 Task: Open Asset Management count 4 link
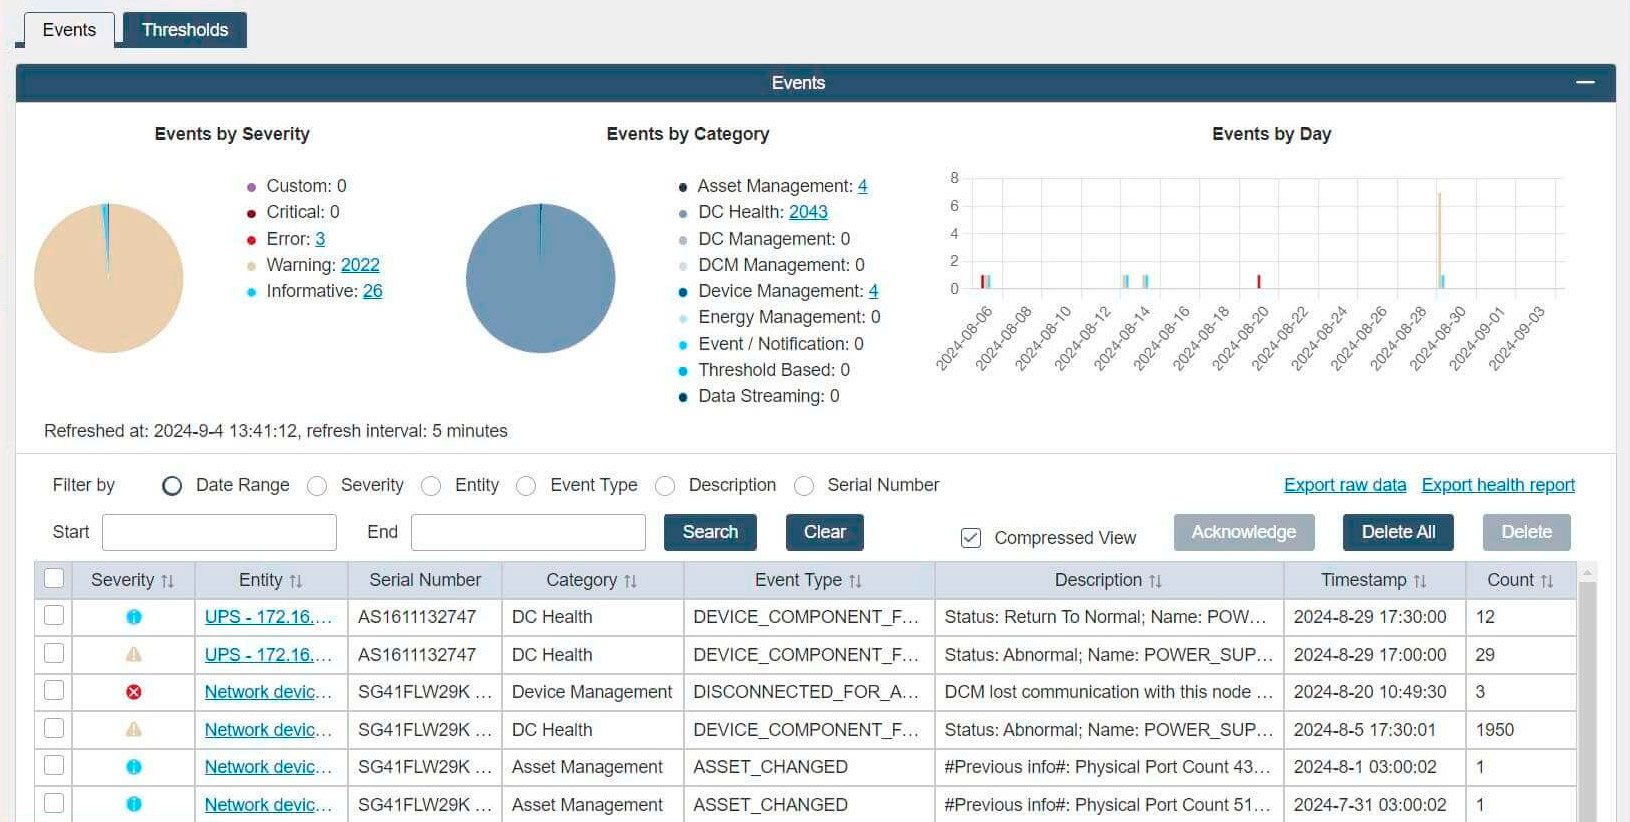click(863, 186)
